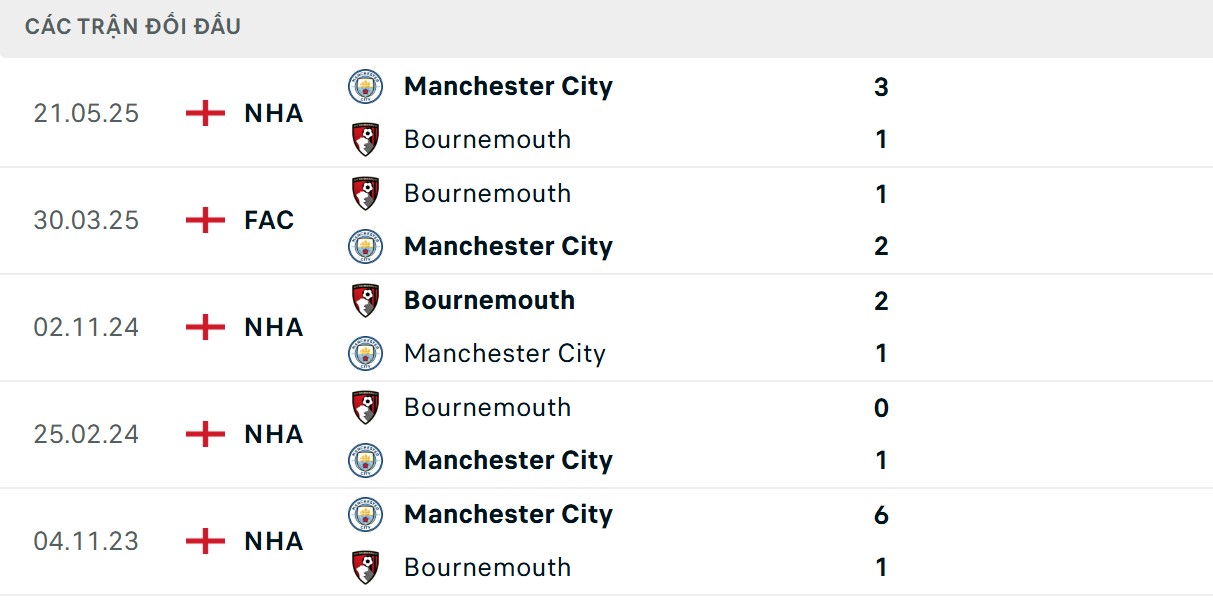
Task: Open Manchester City team in 21.05.25 match
Action: pyautogui.click(x=507, y=86)
